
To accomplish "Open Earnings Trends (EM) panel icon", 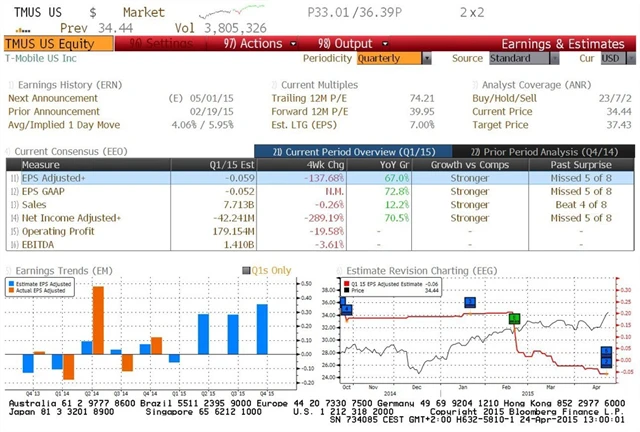I will [9, 270].
